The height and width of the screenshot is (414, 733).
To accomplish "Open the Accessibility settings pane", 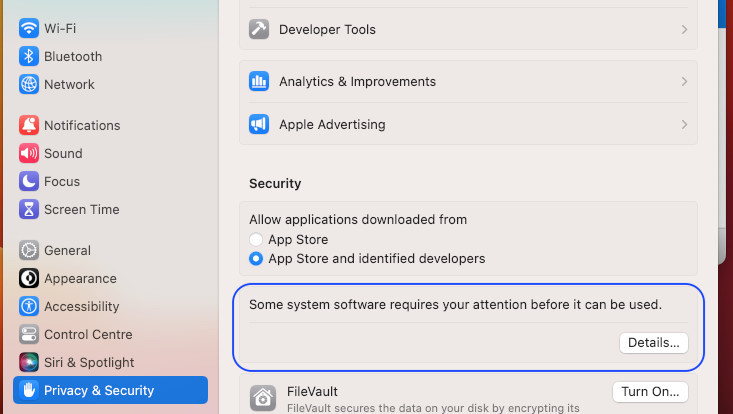I will tap(110, 307).
